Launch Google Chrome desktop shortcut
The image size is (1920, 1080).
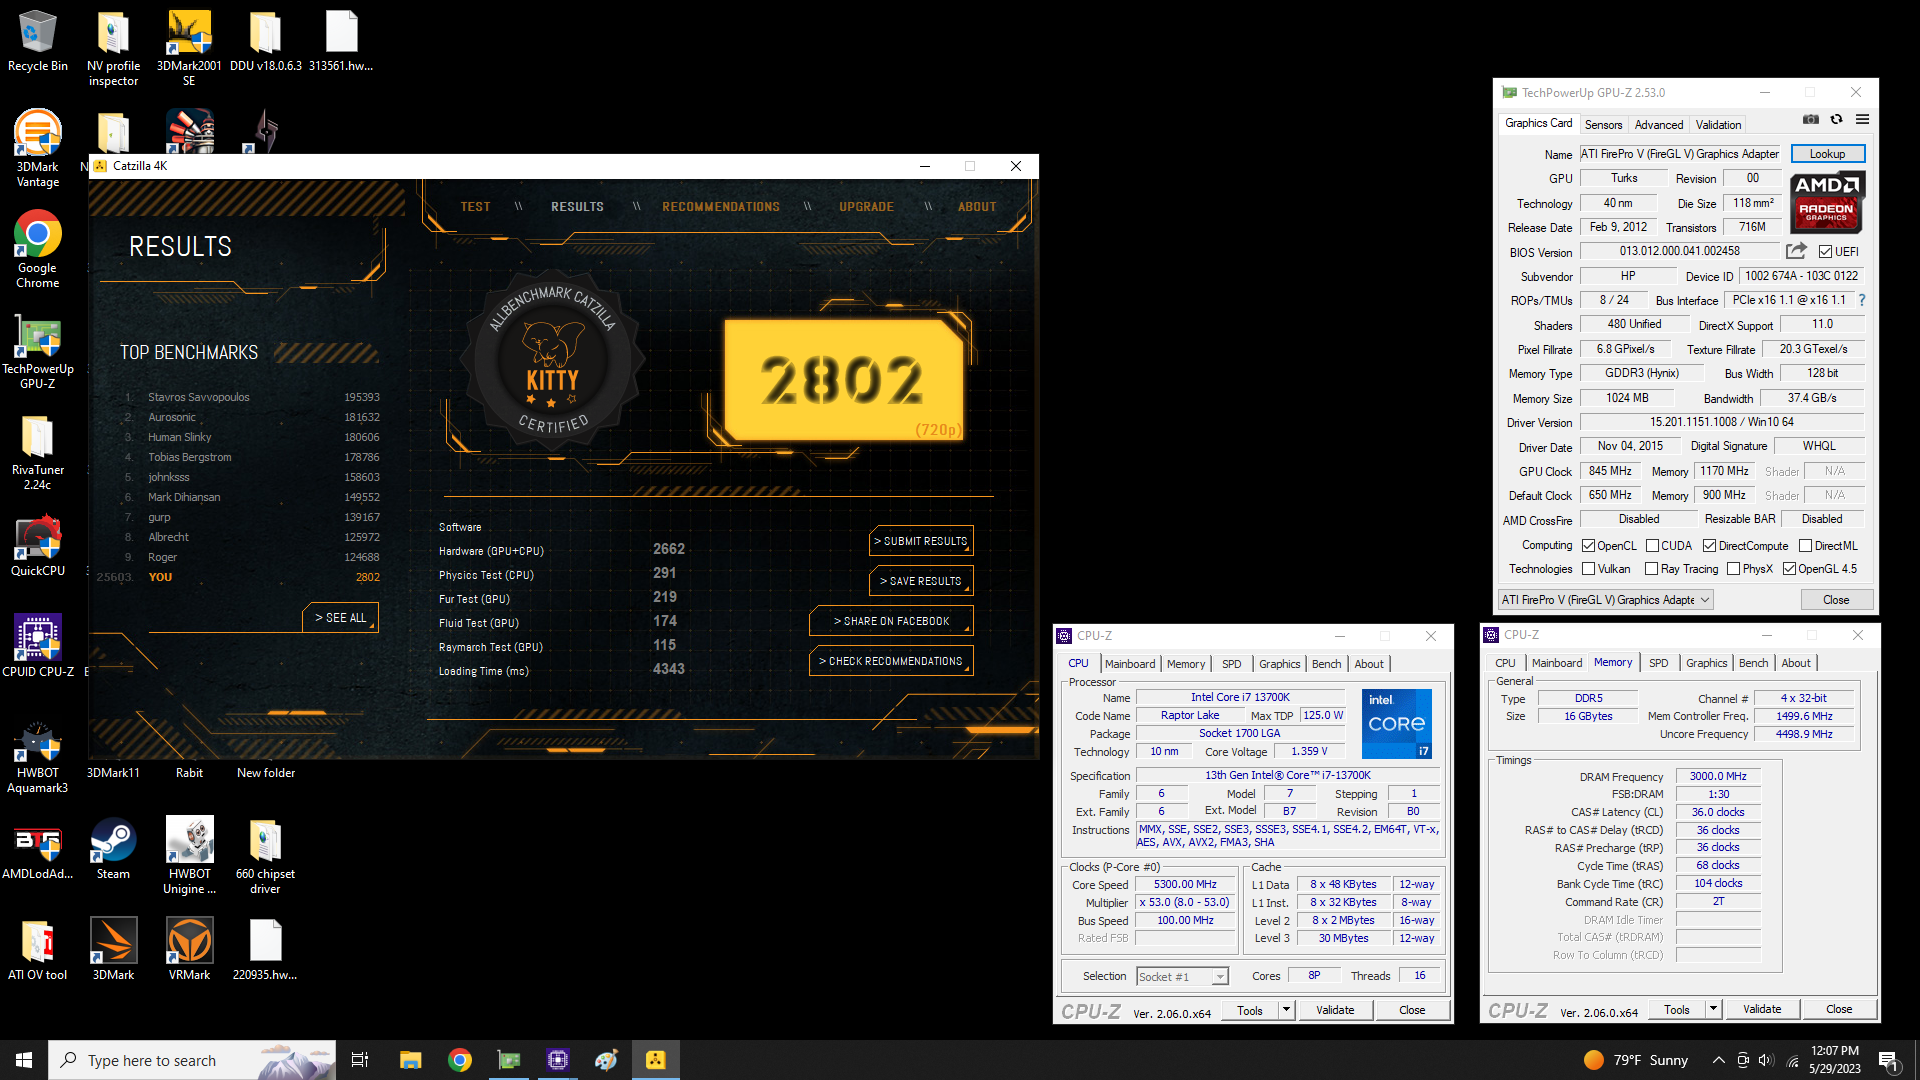37,249
